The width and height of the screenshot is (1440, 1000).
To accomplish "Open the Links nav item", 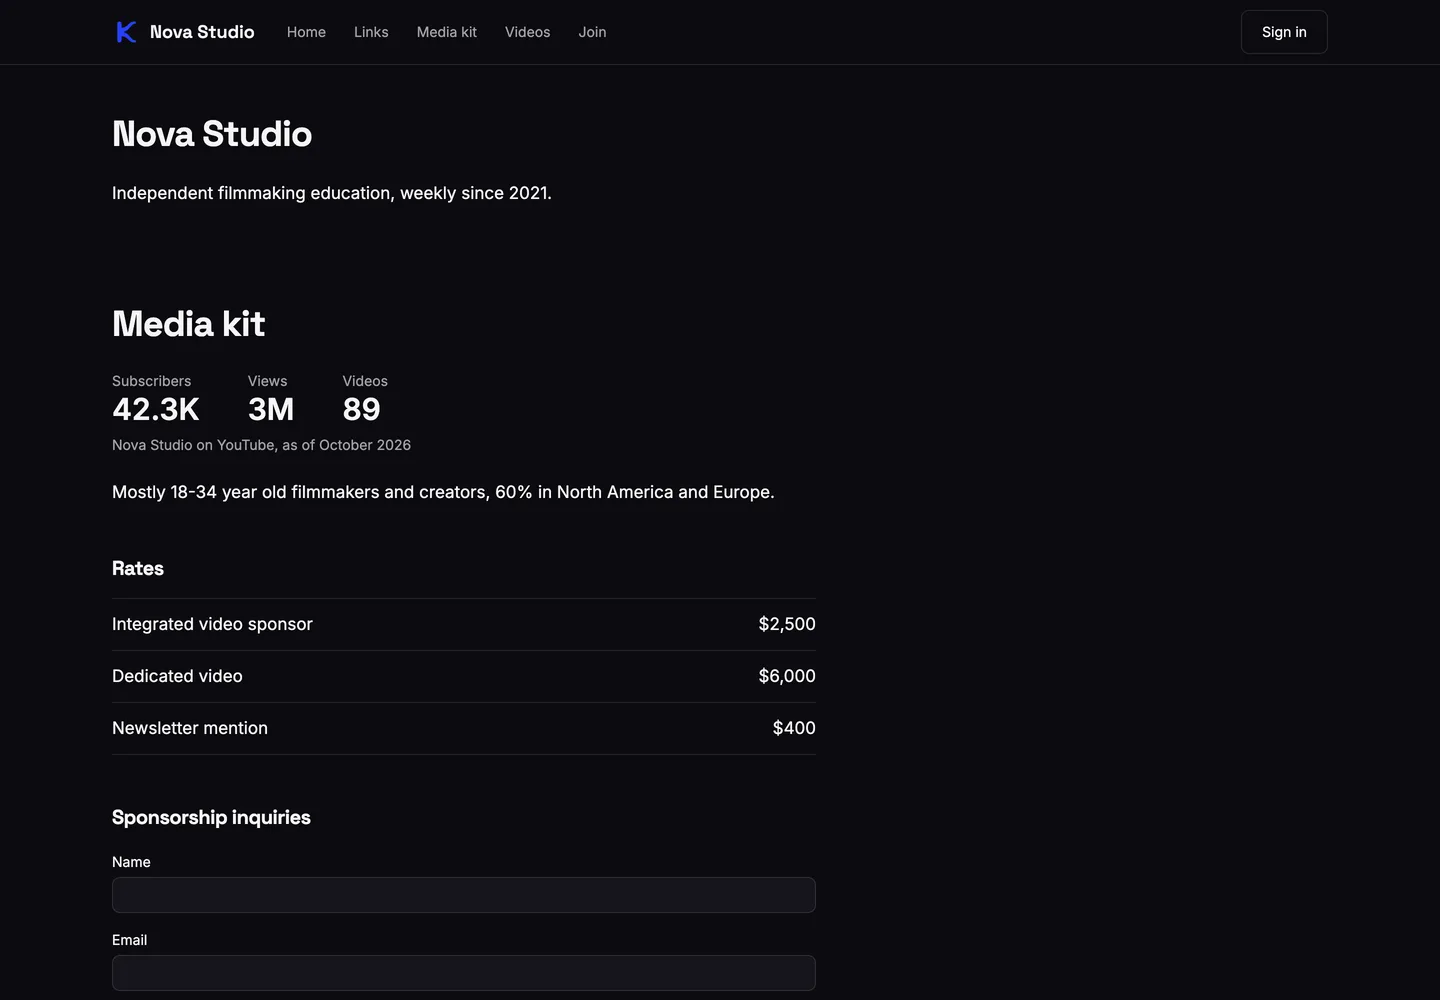I will coord(371,32).
